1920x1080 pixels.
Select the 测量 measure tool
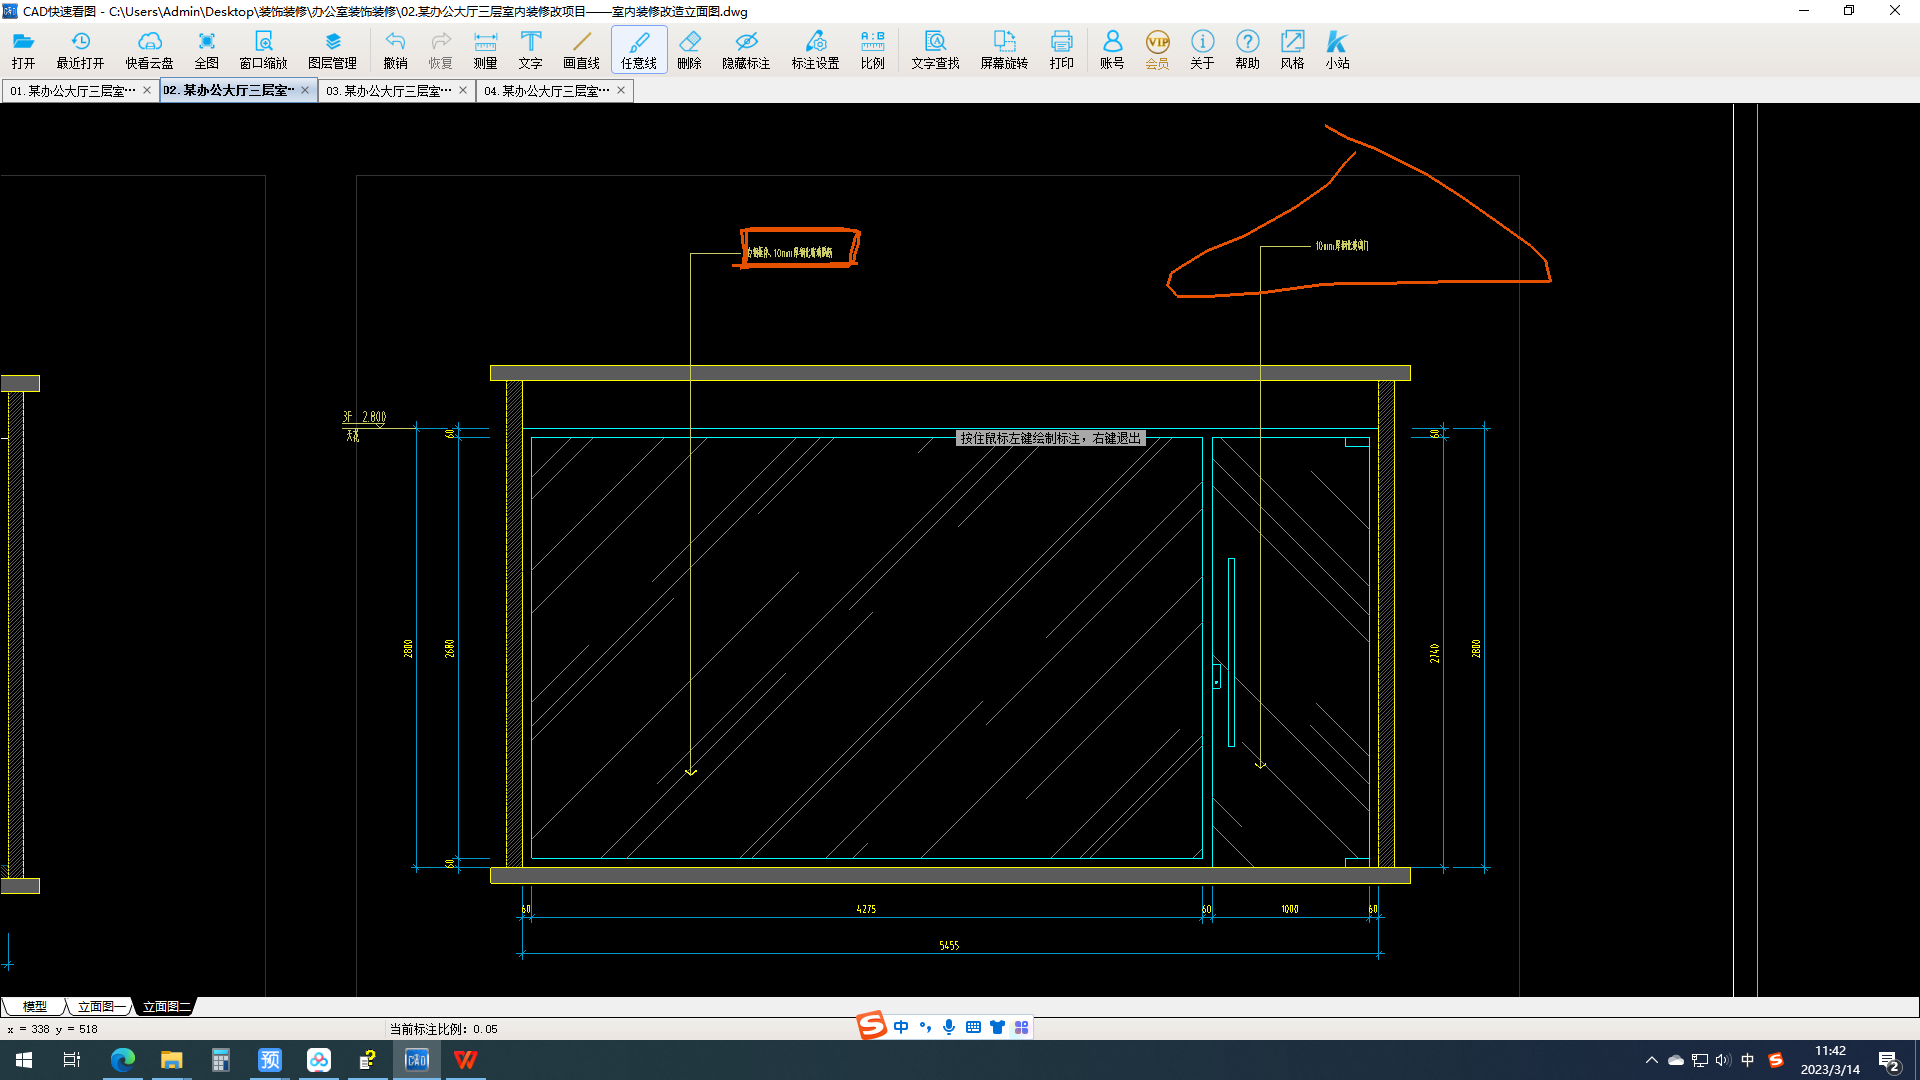point(485,50)
